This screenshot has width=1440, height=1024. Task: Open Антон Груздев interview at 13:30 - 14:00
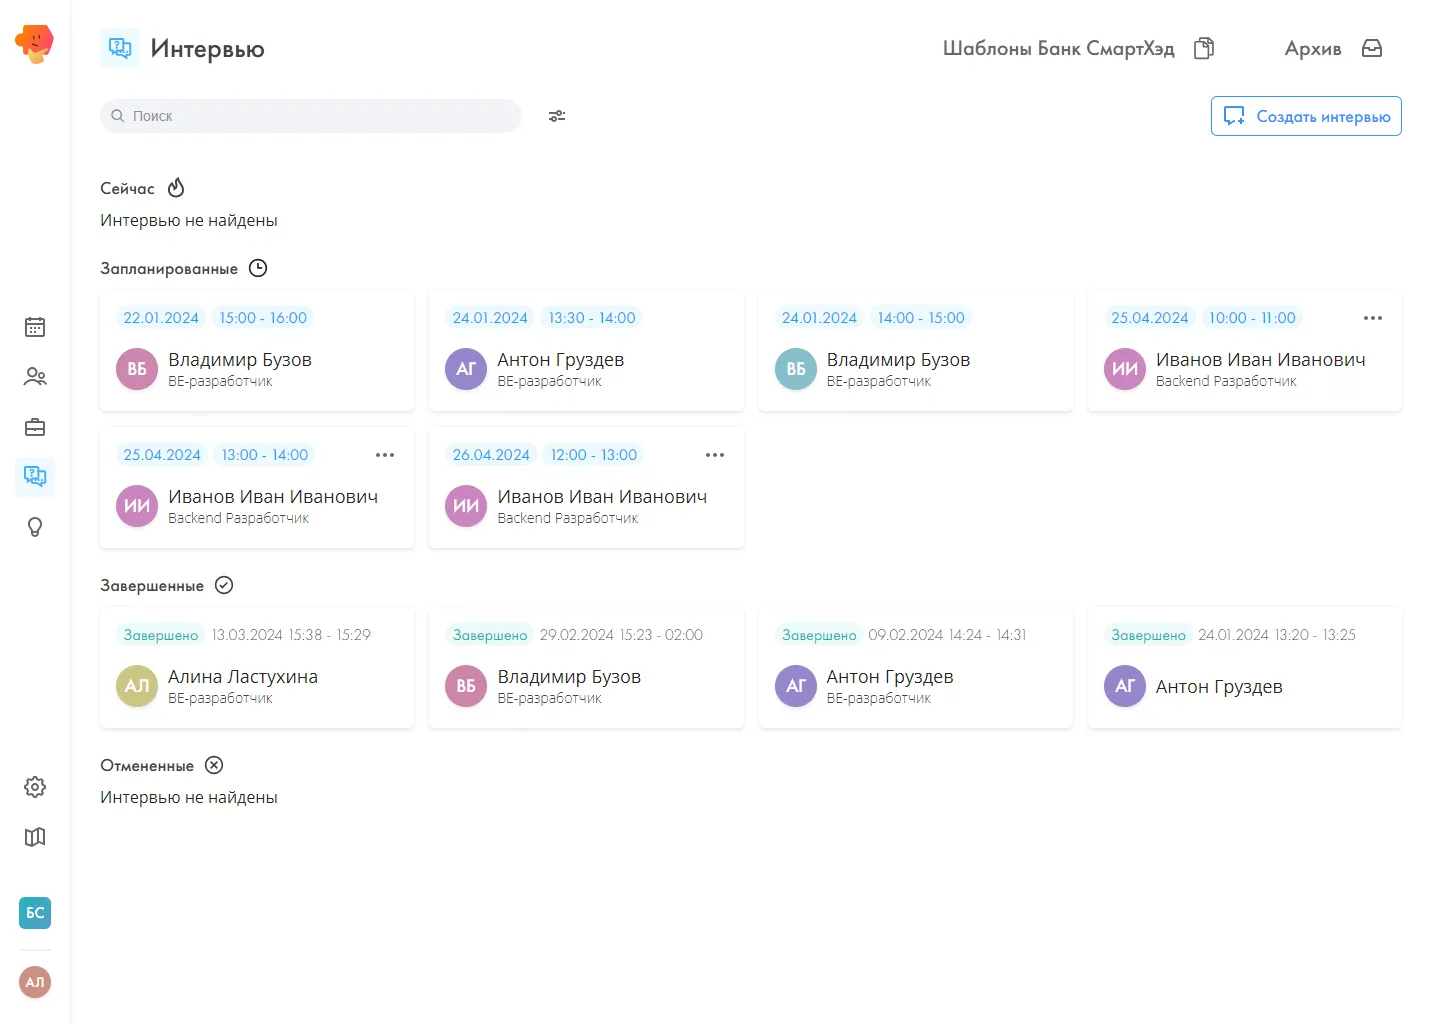pos(586,351)
